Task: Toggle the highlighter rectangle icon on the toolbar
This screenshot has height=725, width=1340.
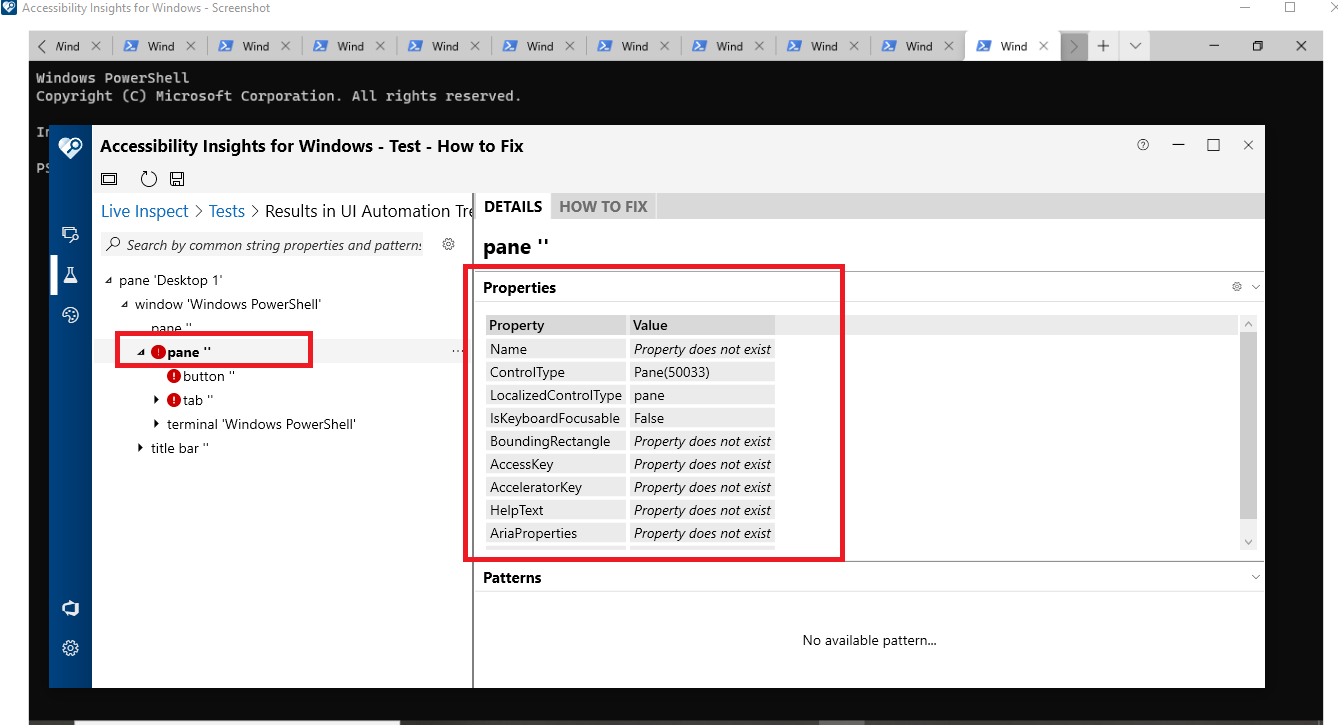Action: (109, 178)
